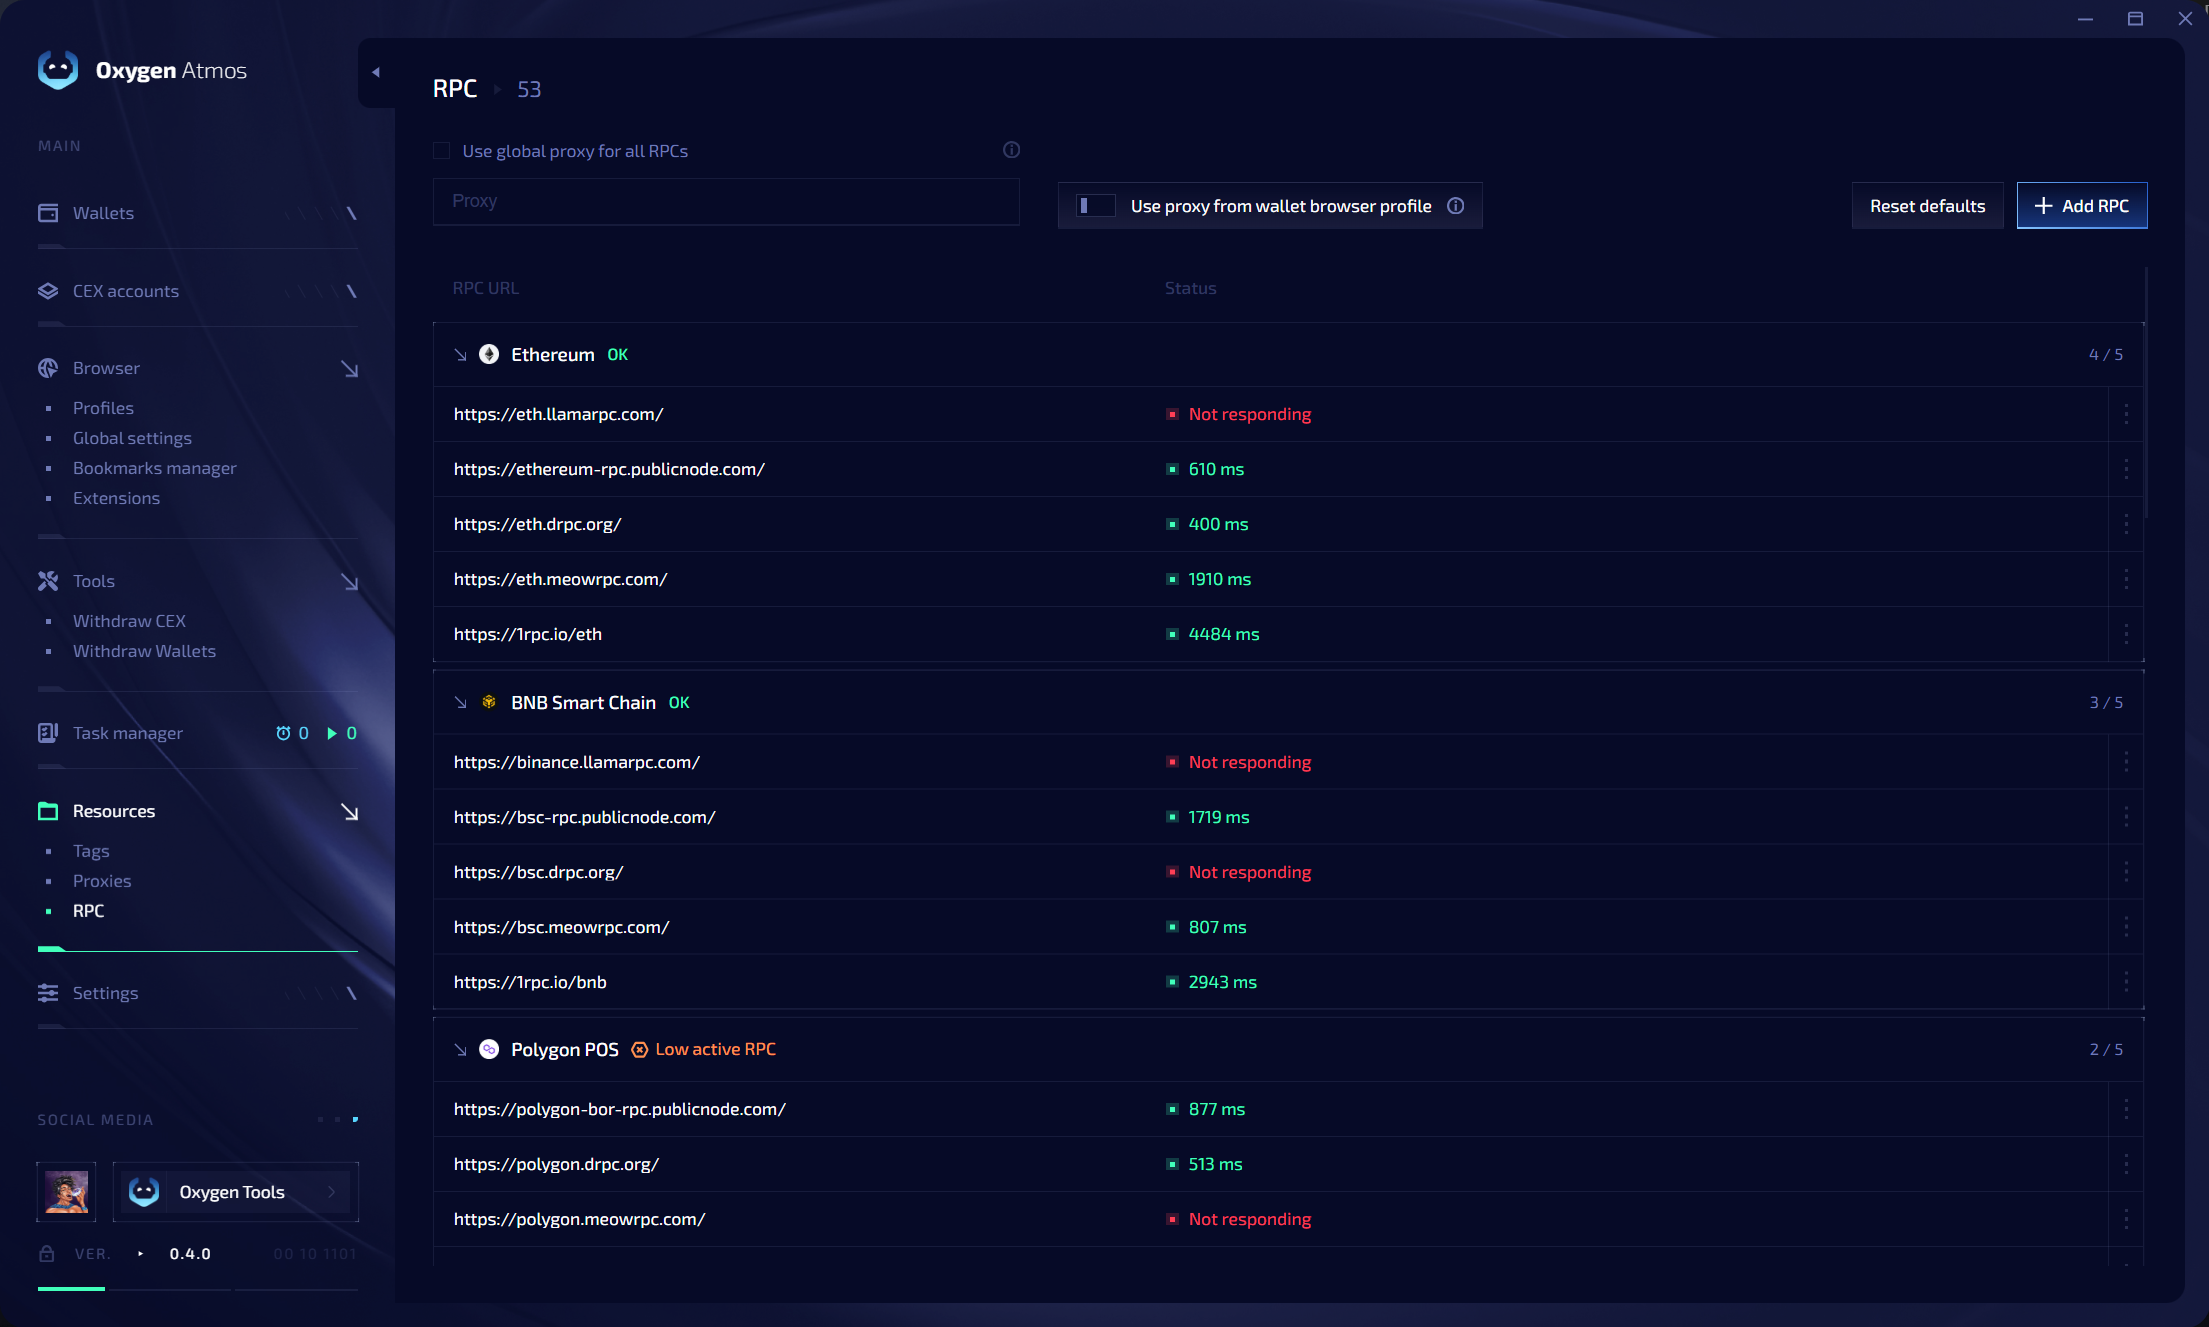Expand the CEX accounts section chevron
This screenshot has height=1327, width=2209.
pos(351,291)
